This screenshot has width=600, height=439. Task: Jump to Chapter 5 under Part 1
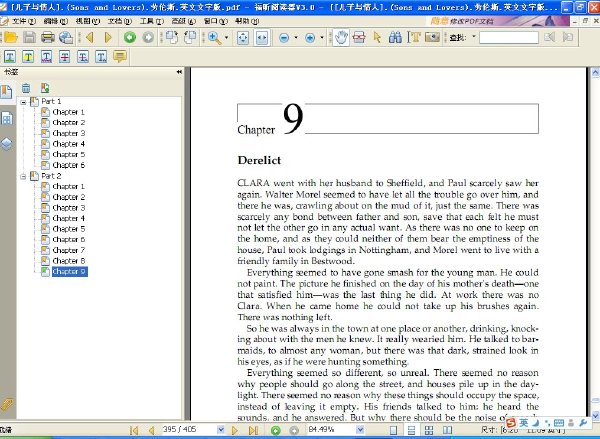pos(68,155)
